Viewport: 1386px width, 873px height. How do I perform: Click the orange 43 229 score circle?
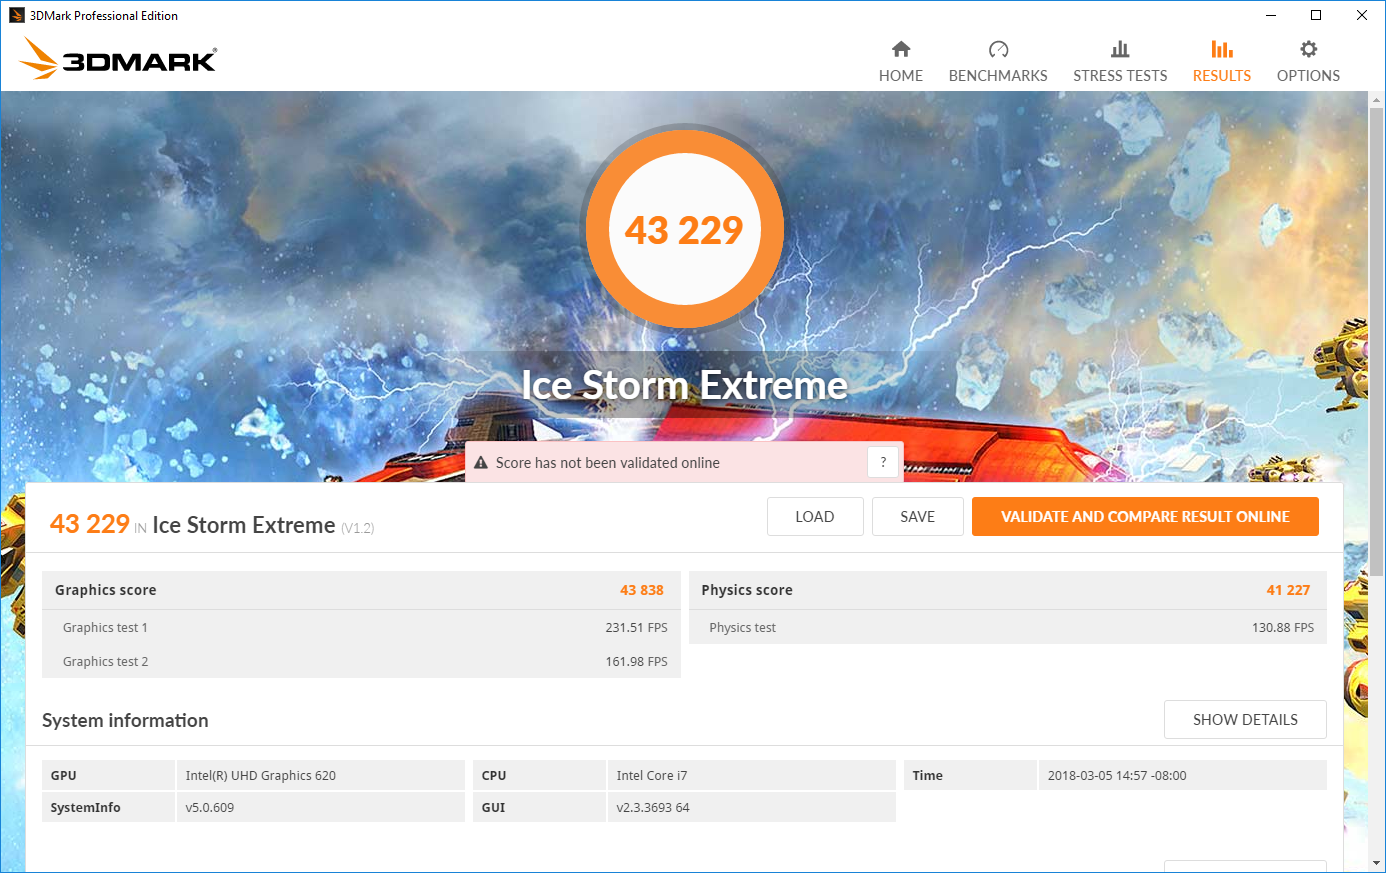pos(684,230)
